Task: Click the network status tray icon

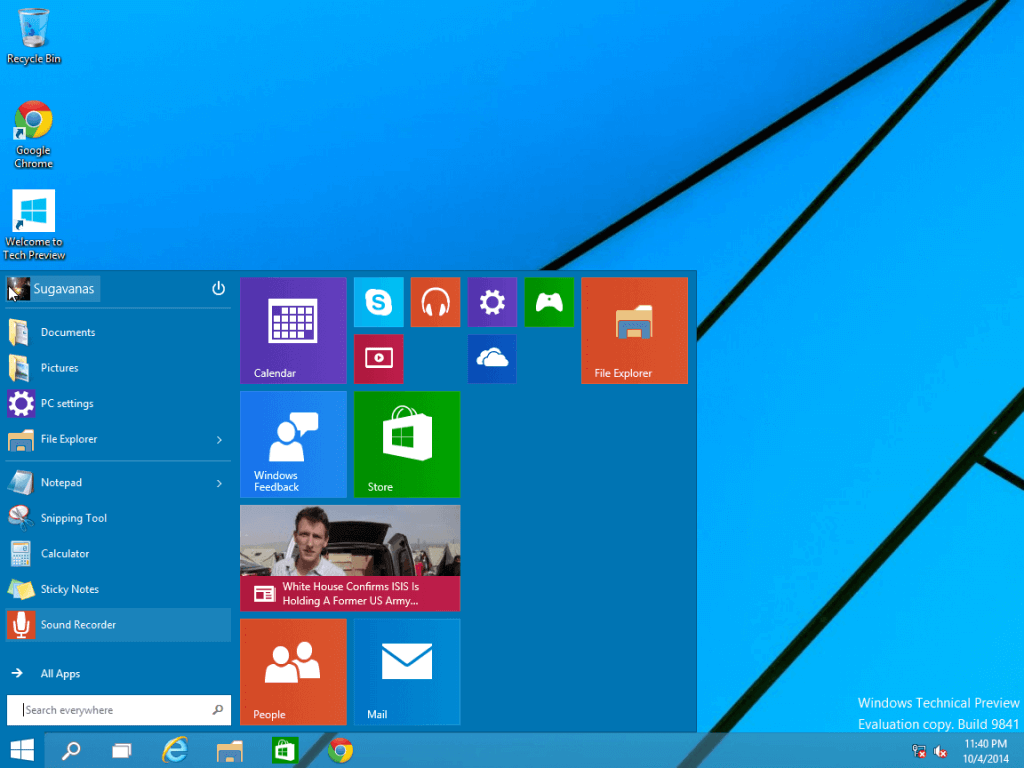Action: pyautogui.click(x=919, y=751)
